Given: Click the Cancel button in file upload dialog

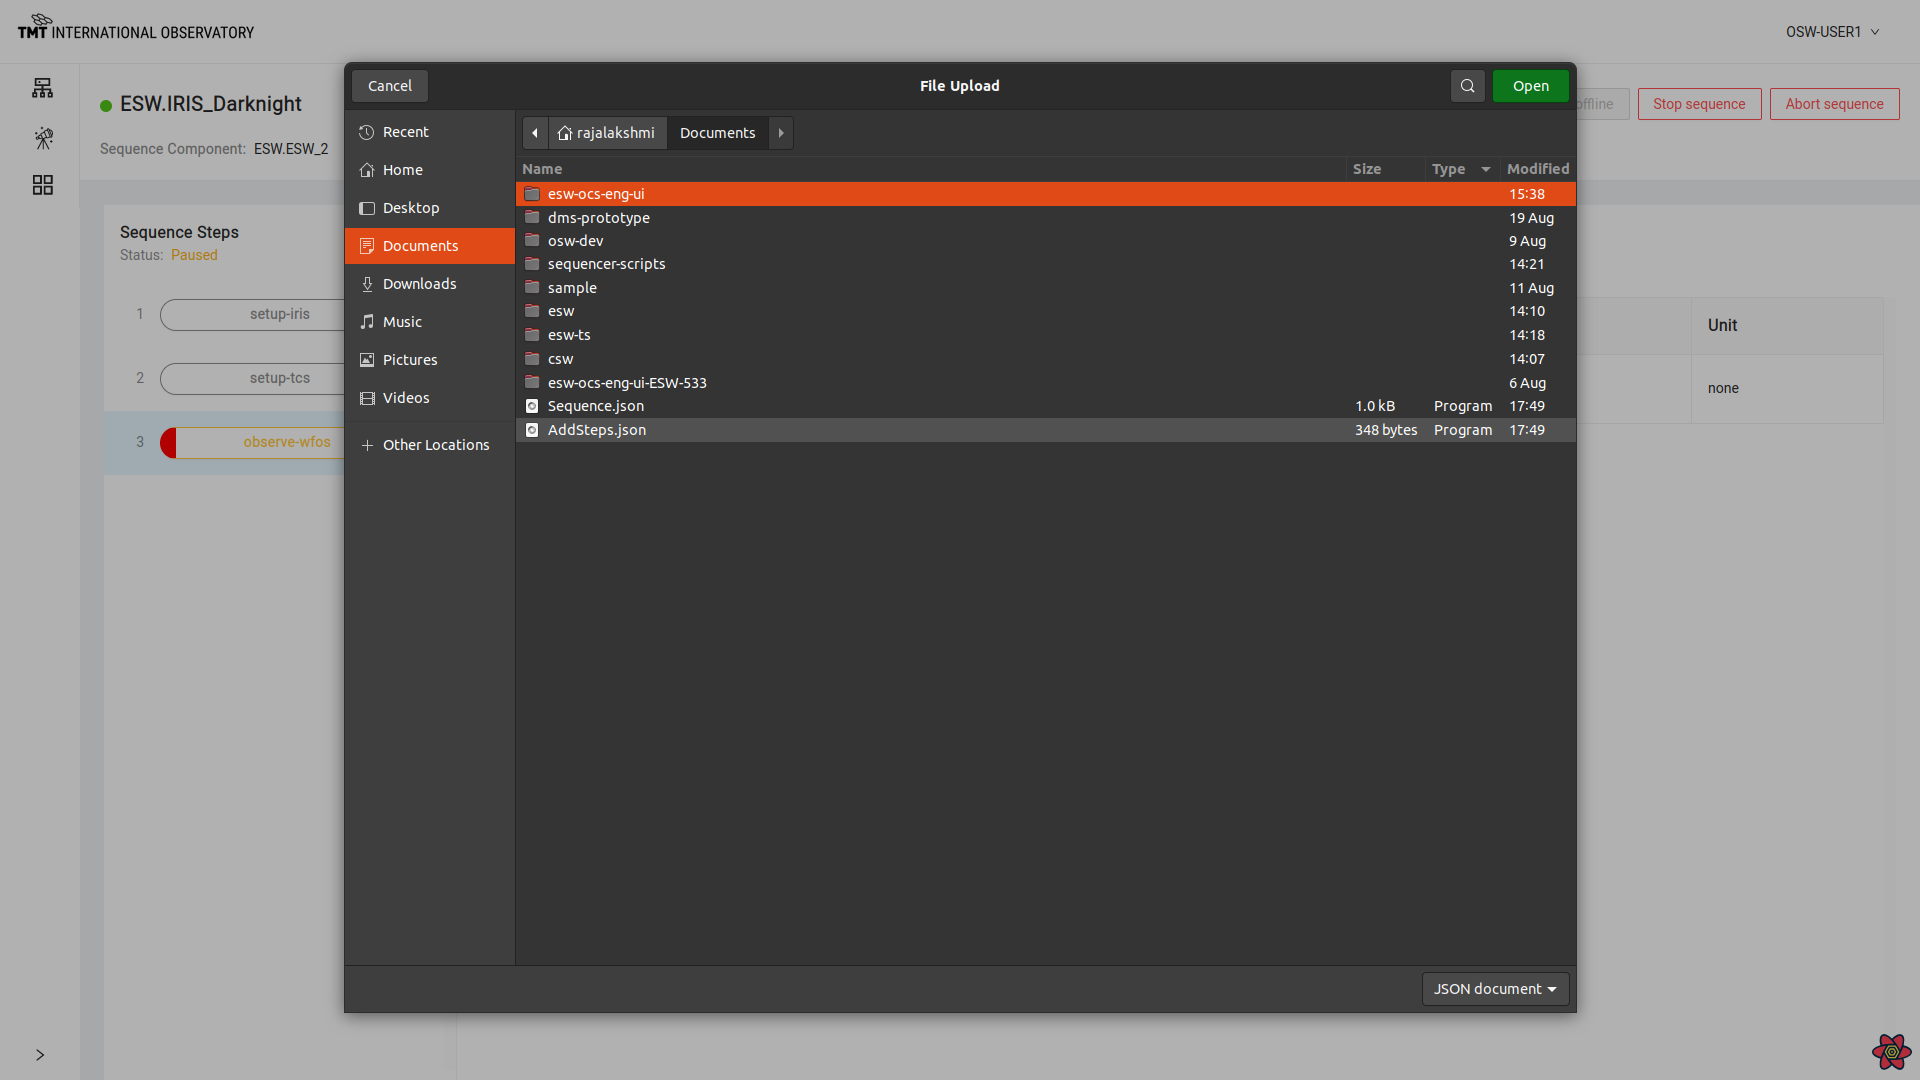Looking at the screenshot, I should click(x=390, y=86).
